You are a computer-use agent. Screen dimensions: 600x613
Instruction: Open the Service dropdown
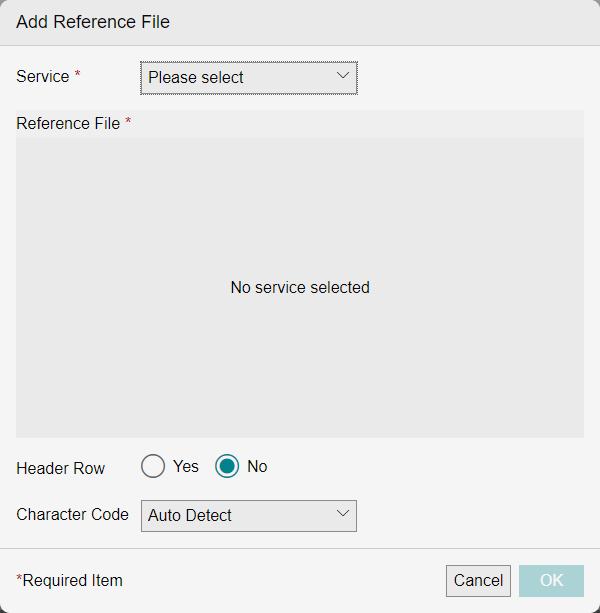[x=248, y=77]
